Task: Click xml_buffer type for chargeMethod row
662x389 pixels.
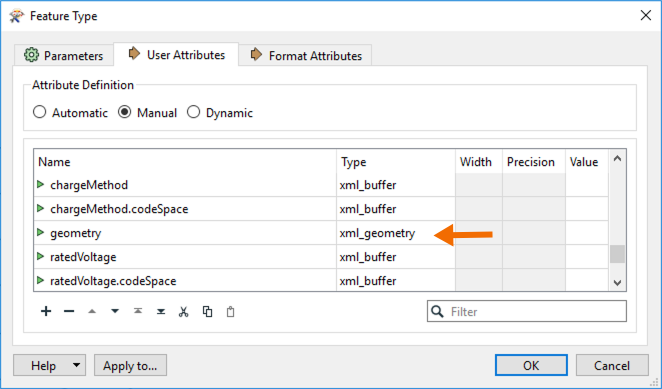Action: [396, 185]
